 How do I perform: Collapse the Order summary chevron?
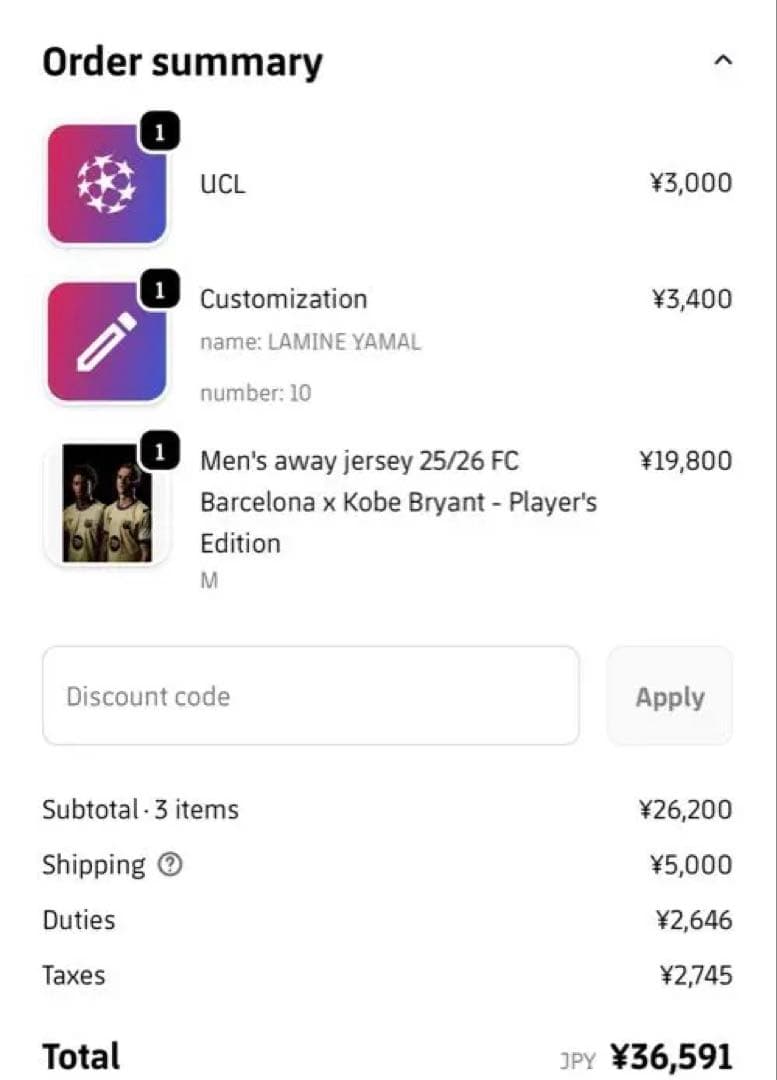pos(723,61)
